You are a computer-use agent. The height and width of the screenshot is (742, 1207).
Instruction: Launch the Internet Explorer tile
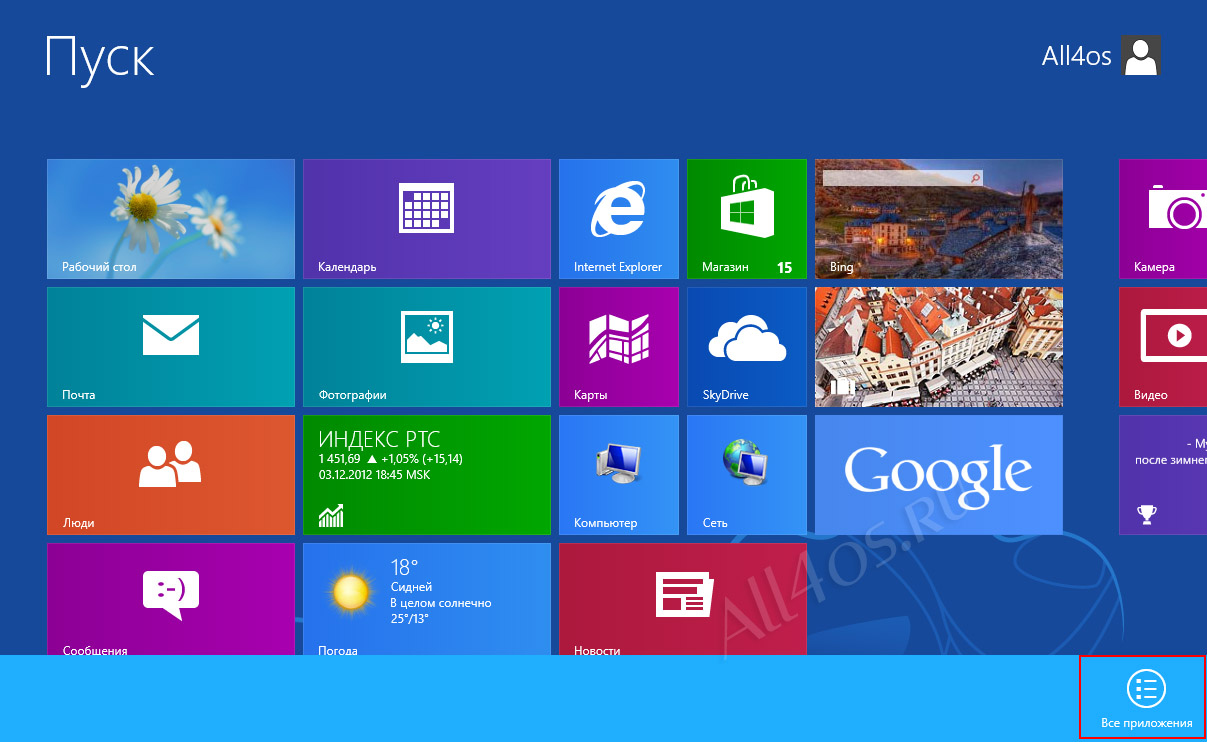[619, 219]
